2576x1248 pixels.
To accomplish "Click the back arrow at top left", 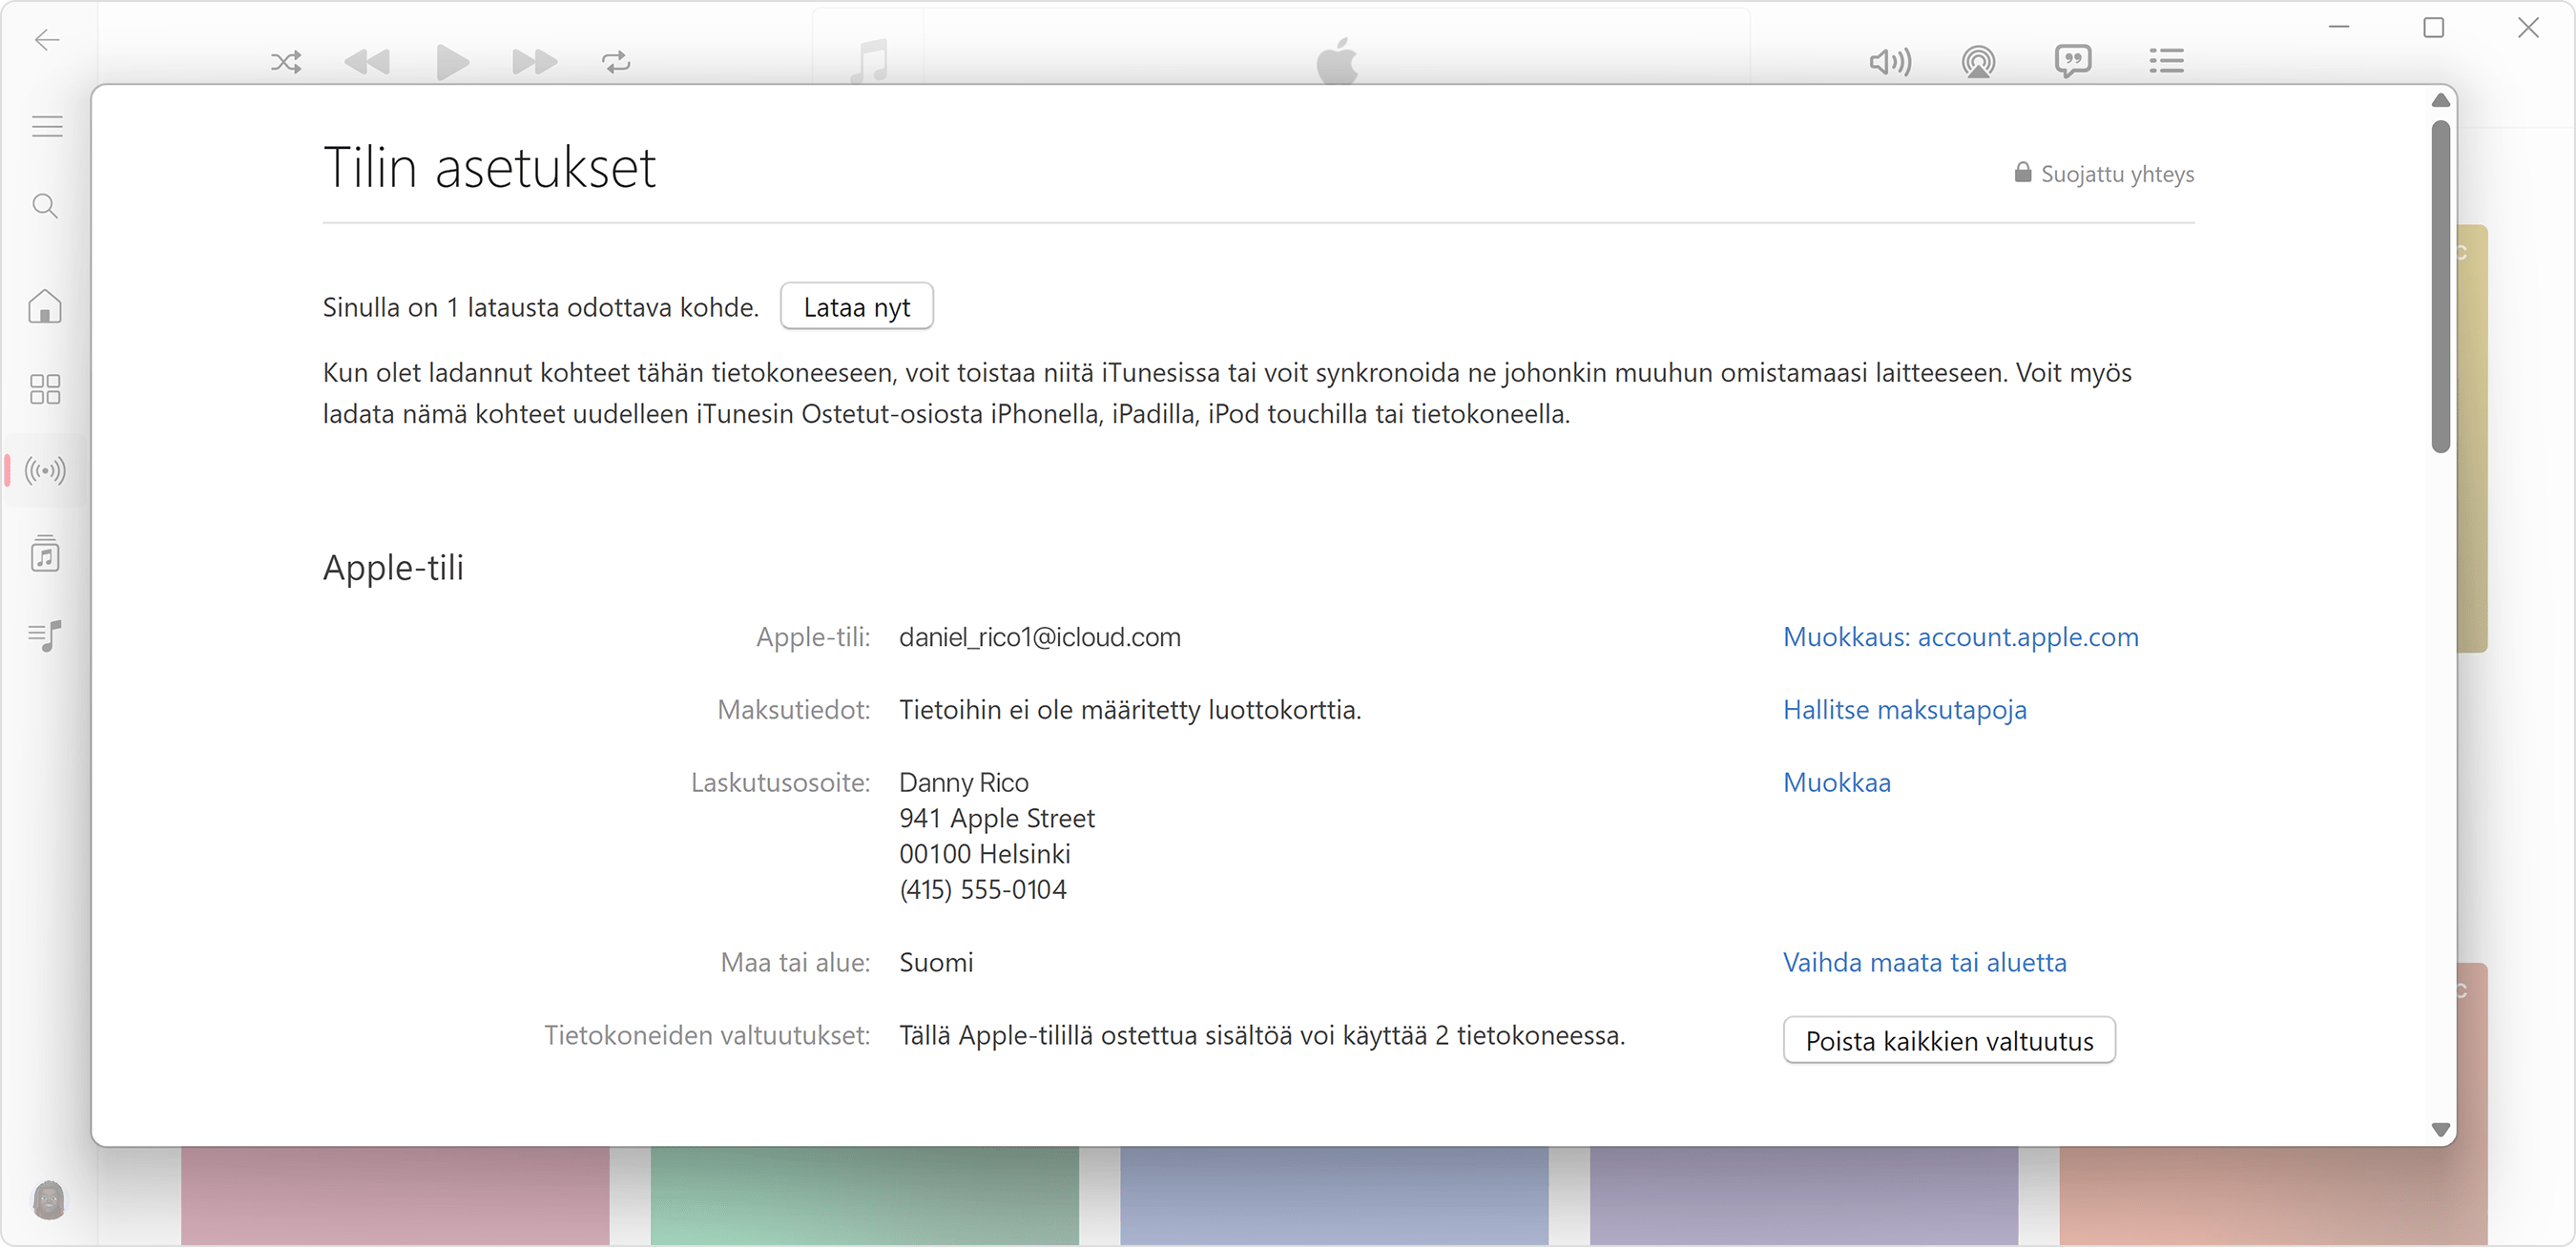I will 45,40.
